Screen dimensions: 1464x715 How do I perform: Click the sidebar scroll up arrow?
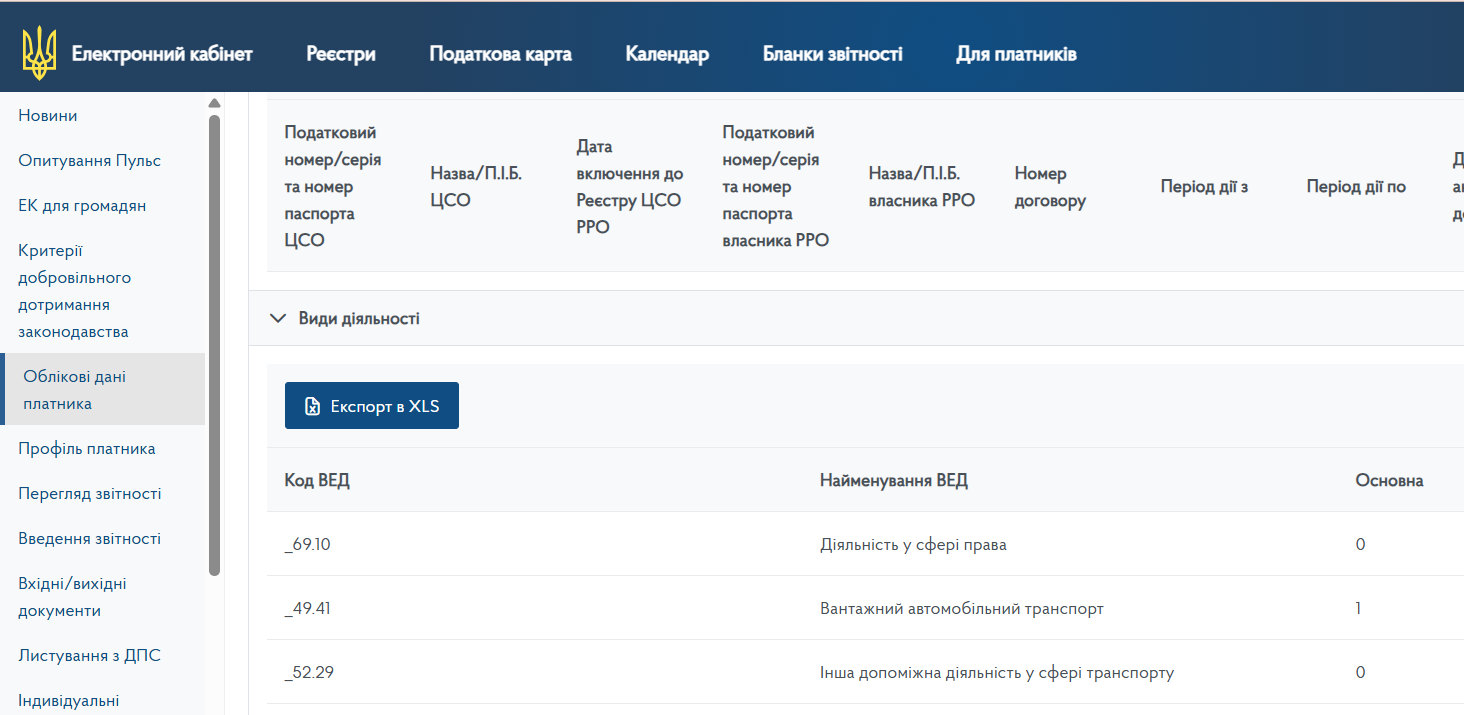214,103
